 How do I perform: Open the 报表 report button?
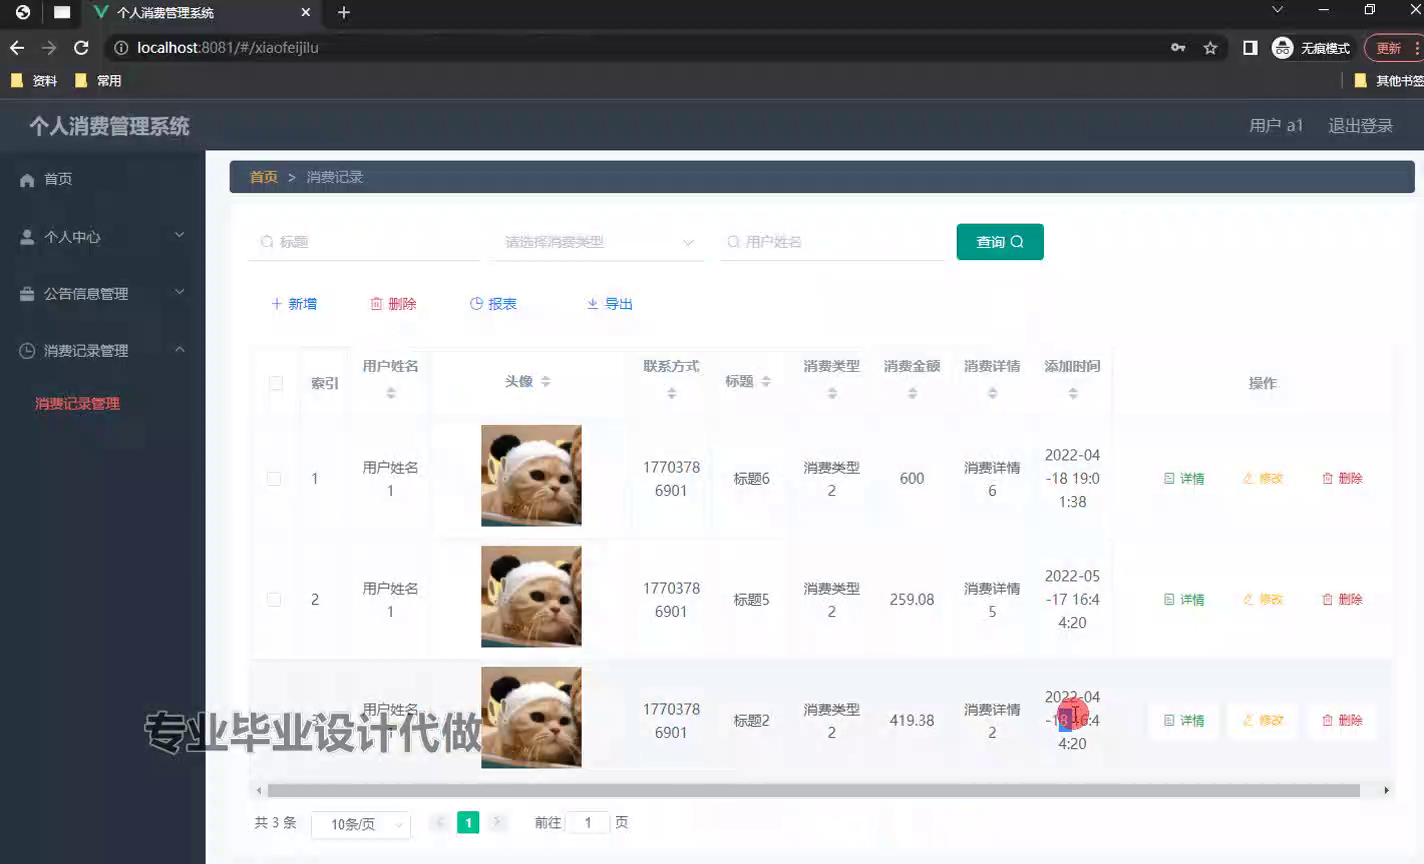[493, 304]
